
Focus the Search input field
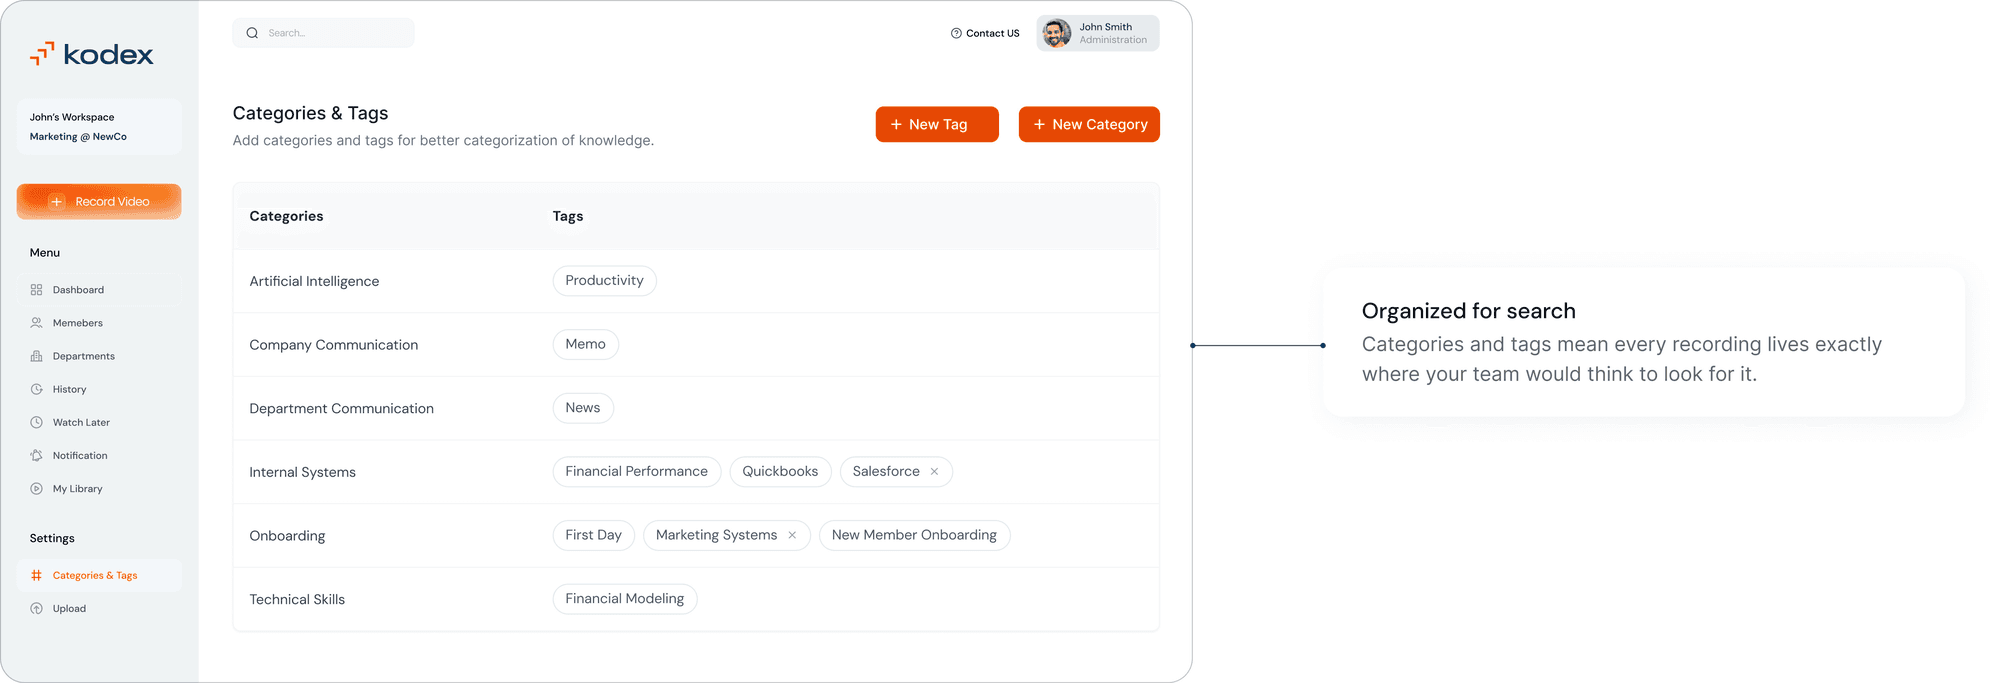[x=323, y=33]
